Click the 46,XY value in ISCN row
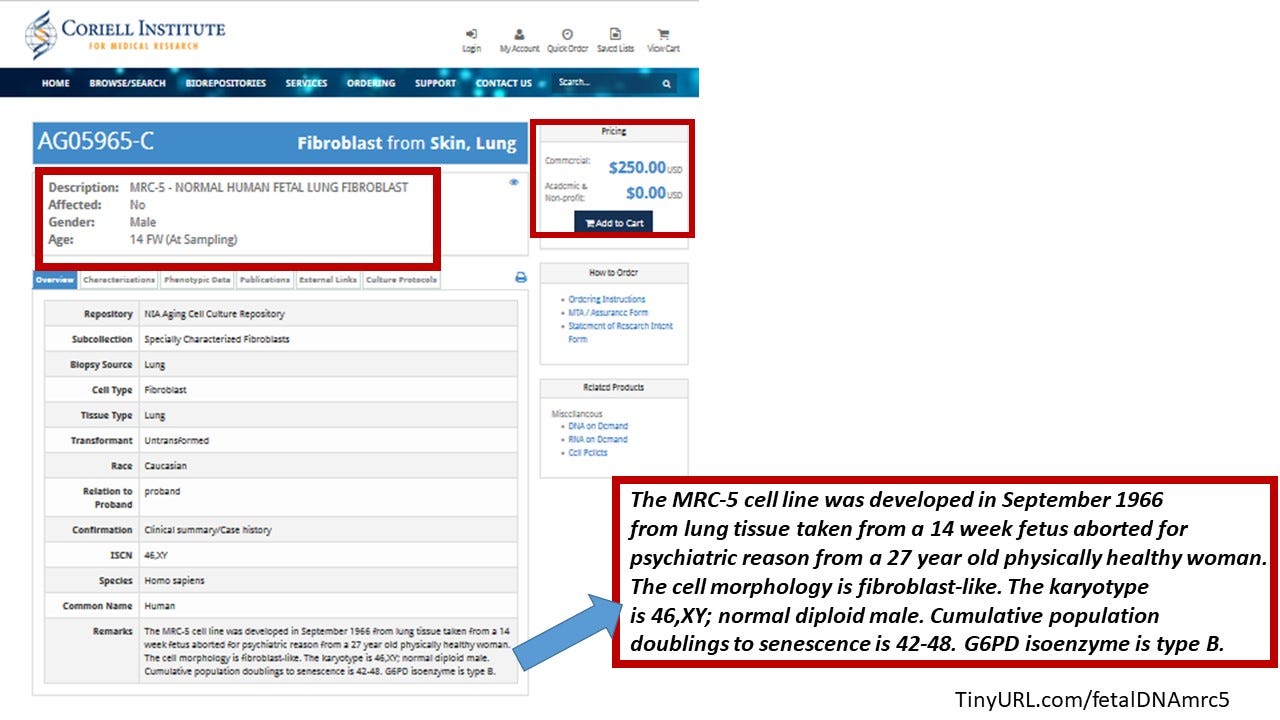This screenshot has width=1280, height=720. click(x=158, y=555)
